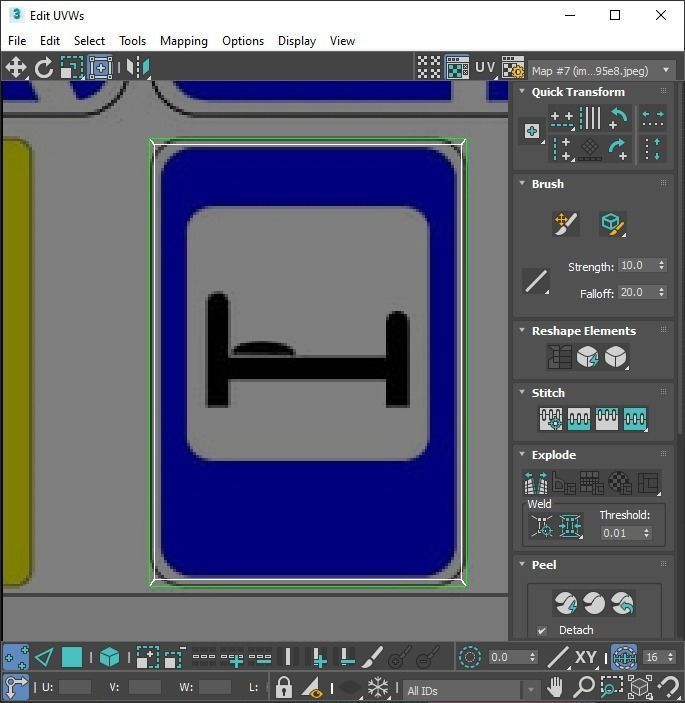The height and width of the screenshot is (703, 685).
Task: Click Stitch Custom icon
Action: [x=635, y=419]
